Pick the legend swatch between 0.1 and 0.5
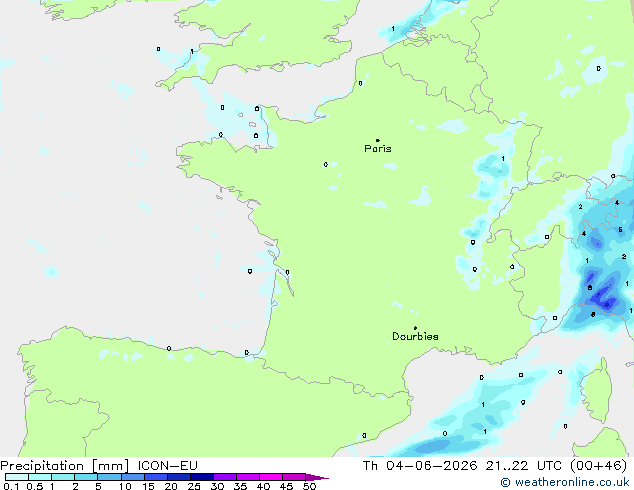 pos(17,477)
